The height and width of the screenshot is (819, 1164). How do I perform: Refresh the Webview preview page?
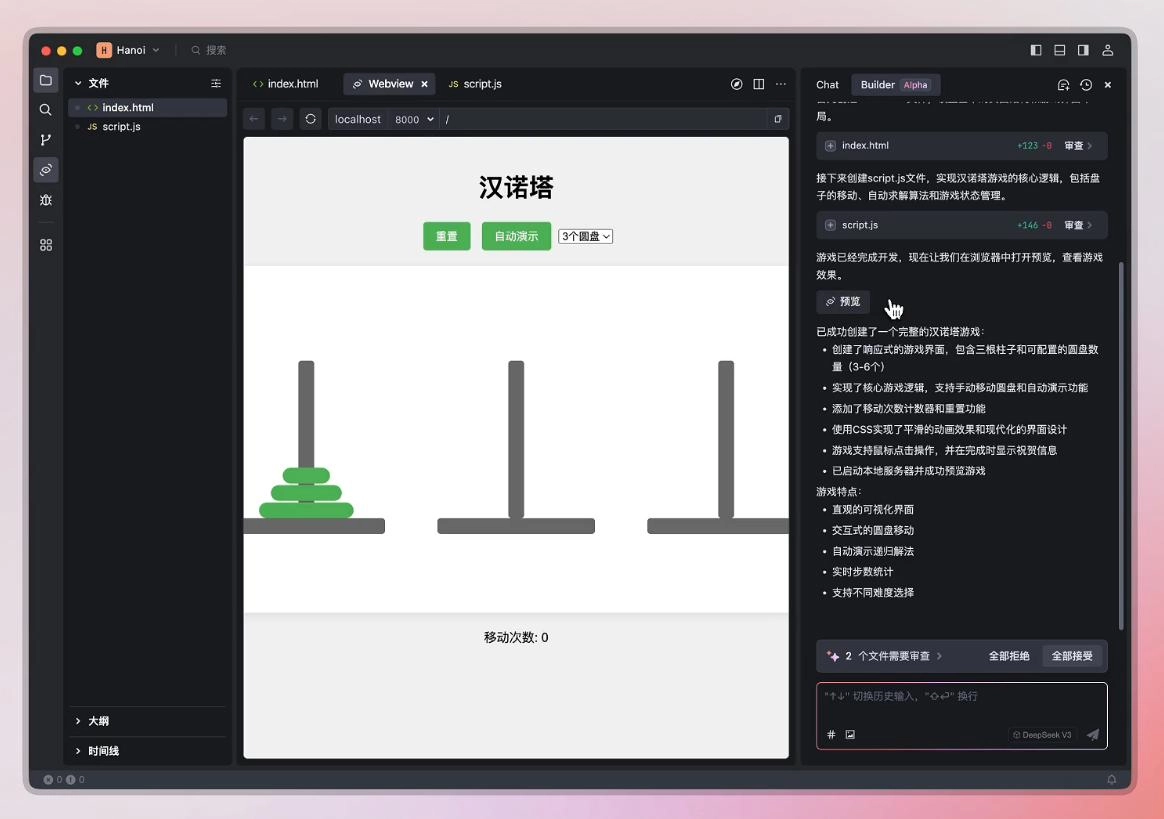pos(310,118)
